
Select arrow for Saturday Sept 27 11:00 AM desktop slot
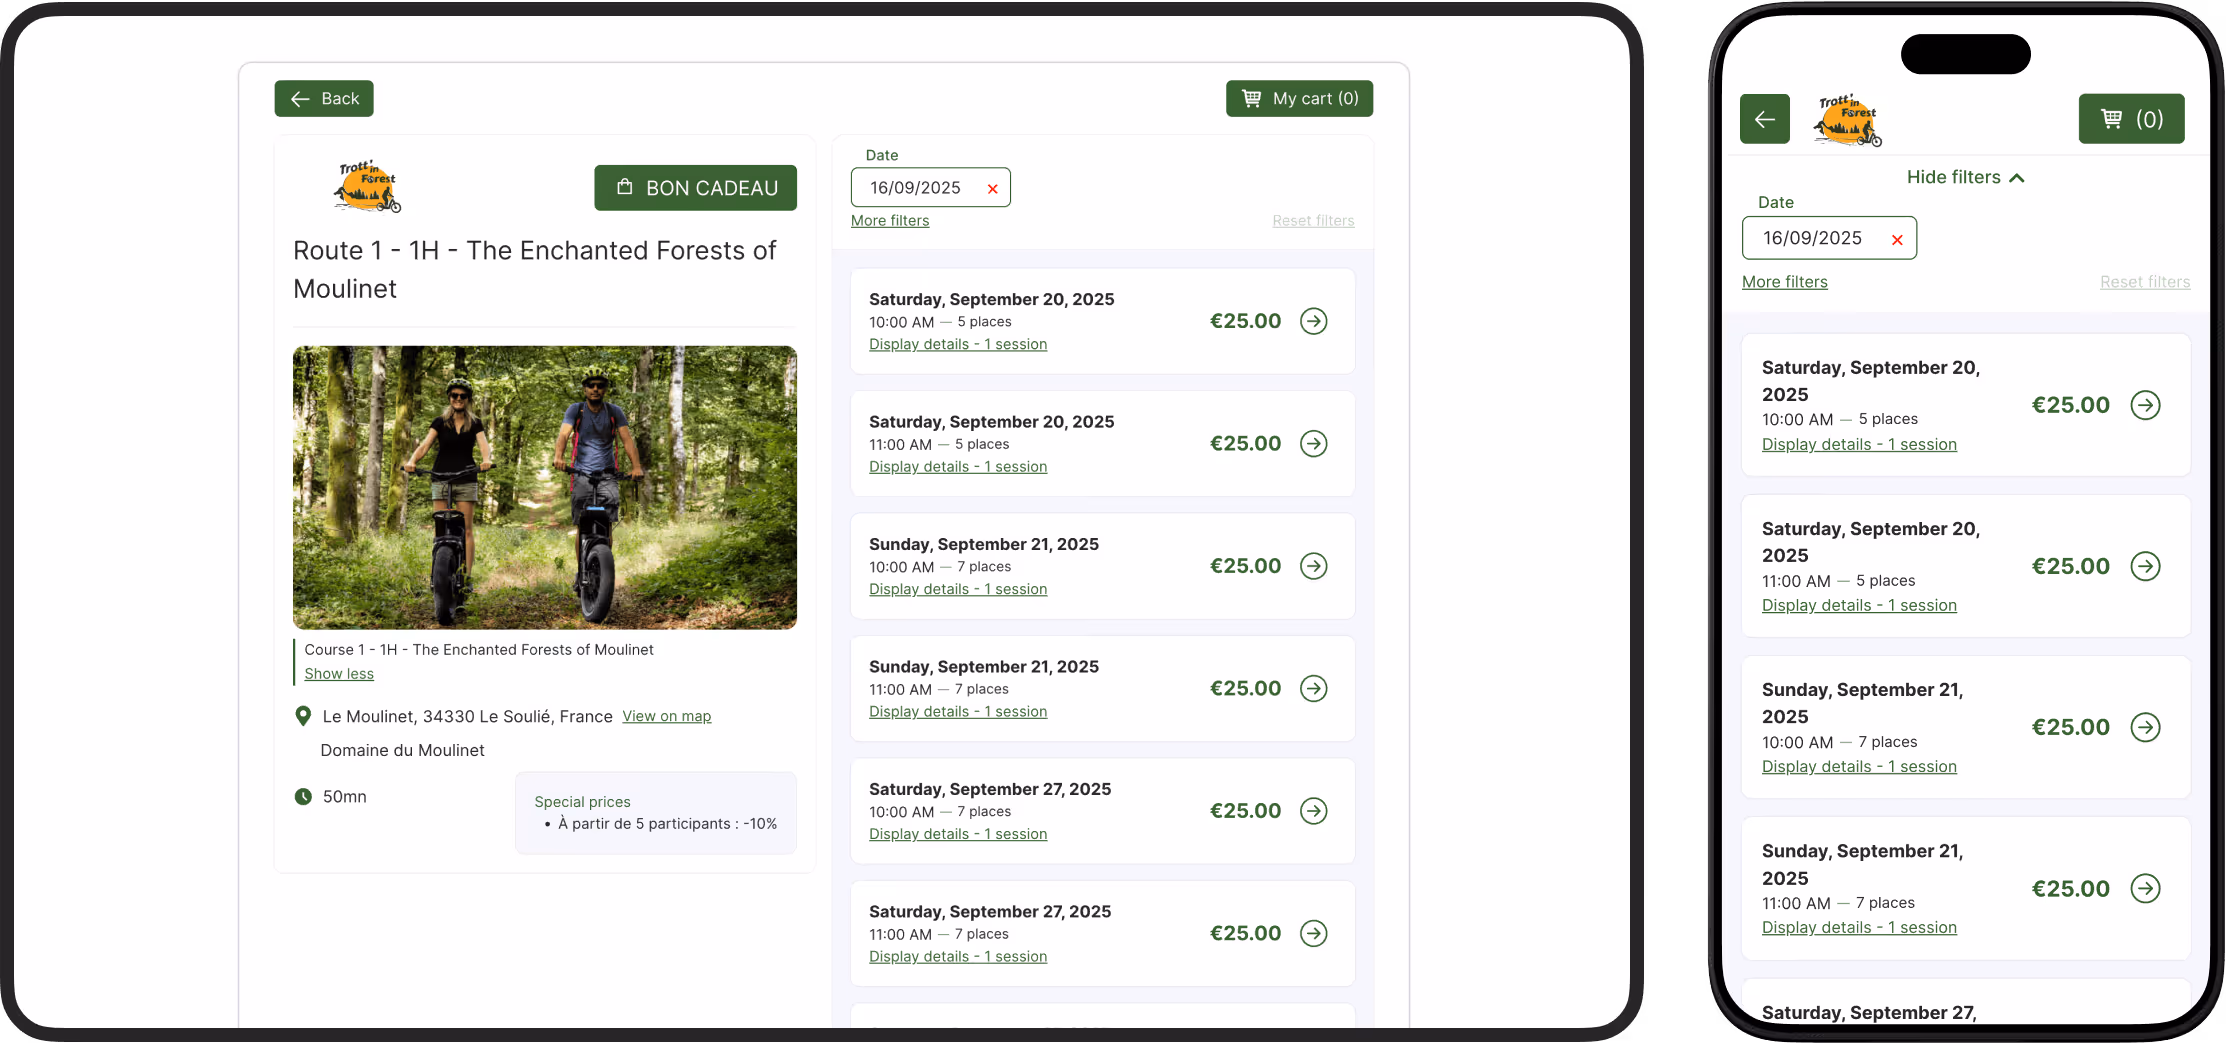[1314, 934]
